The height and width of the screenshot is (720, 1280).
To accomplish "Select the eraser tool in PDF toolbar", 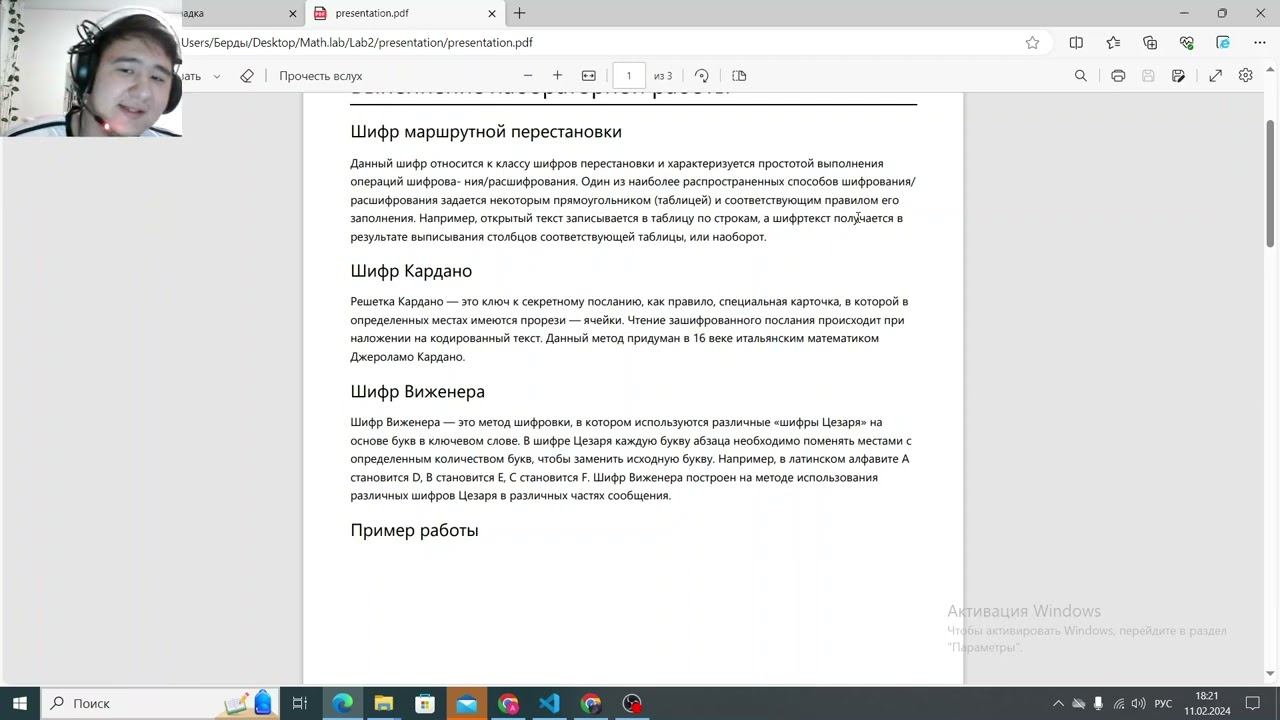I will click(247, 76).
